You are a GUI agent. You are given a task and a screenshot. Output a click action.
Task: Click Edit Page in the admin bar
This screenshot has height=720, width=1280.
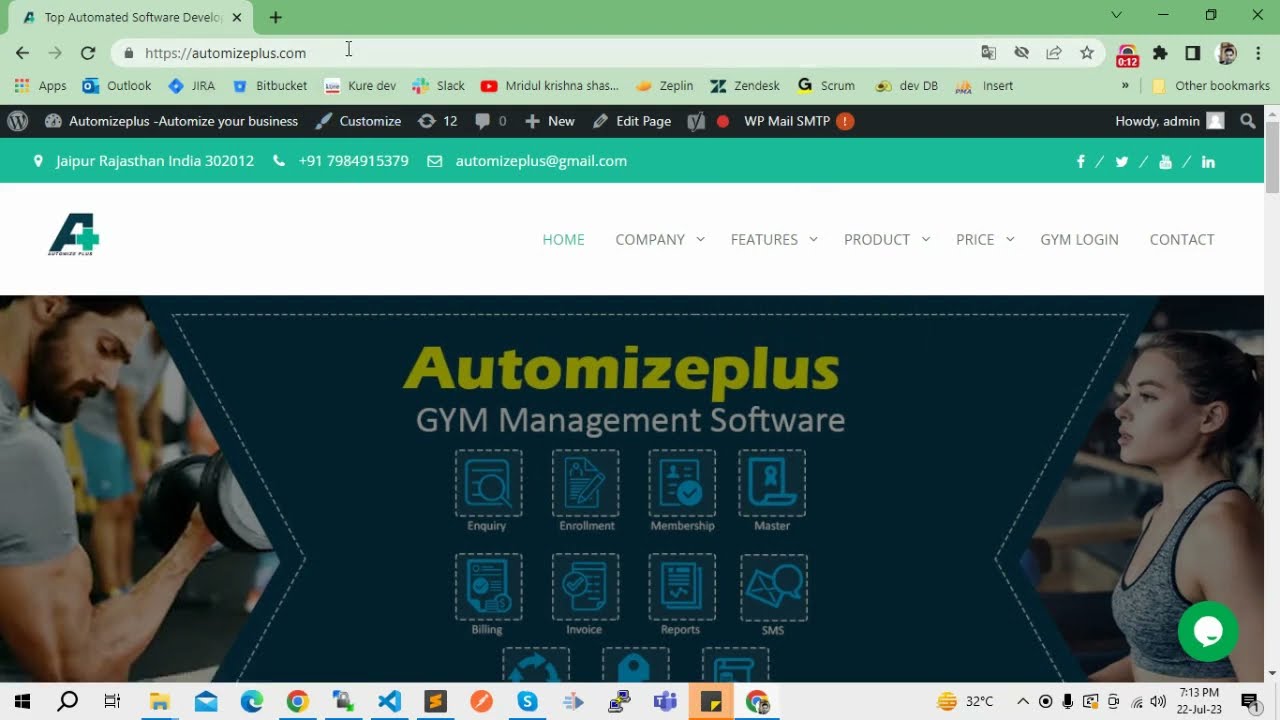pos(632,121)
